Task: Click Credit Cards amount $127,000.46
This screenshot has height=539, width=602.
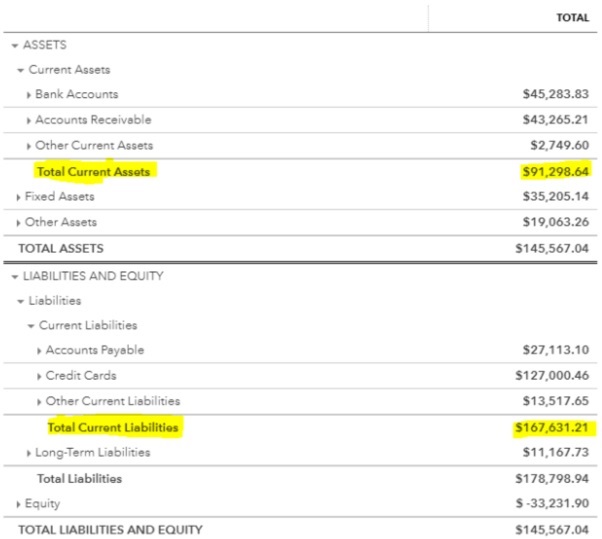Action: [x=551, y=377]
